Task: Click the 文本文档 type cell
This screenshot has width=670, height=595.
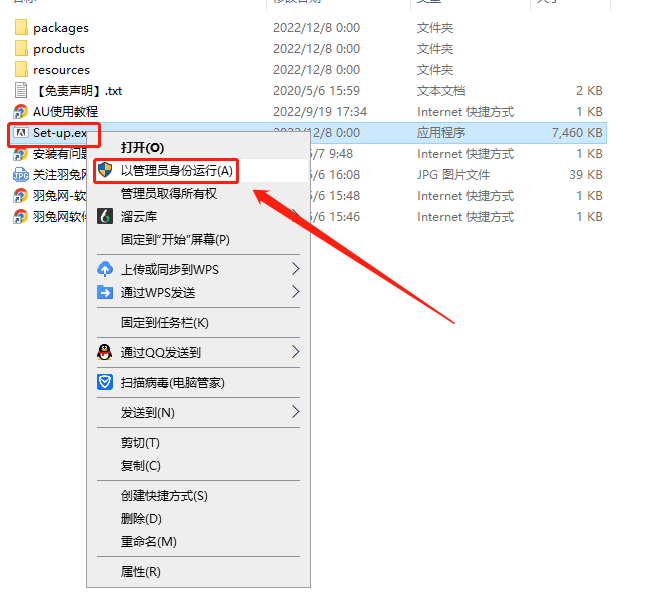Action: point(441,91)
